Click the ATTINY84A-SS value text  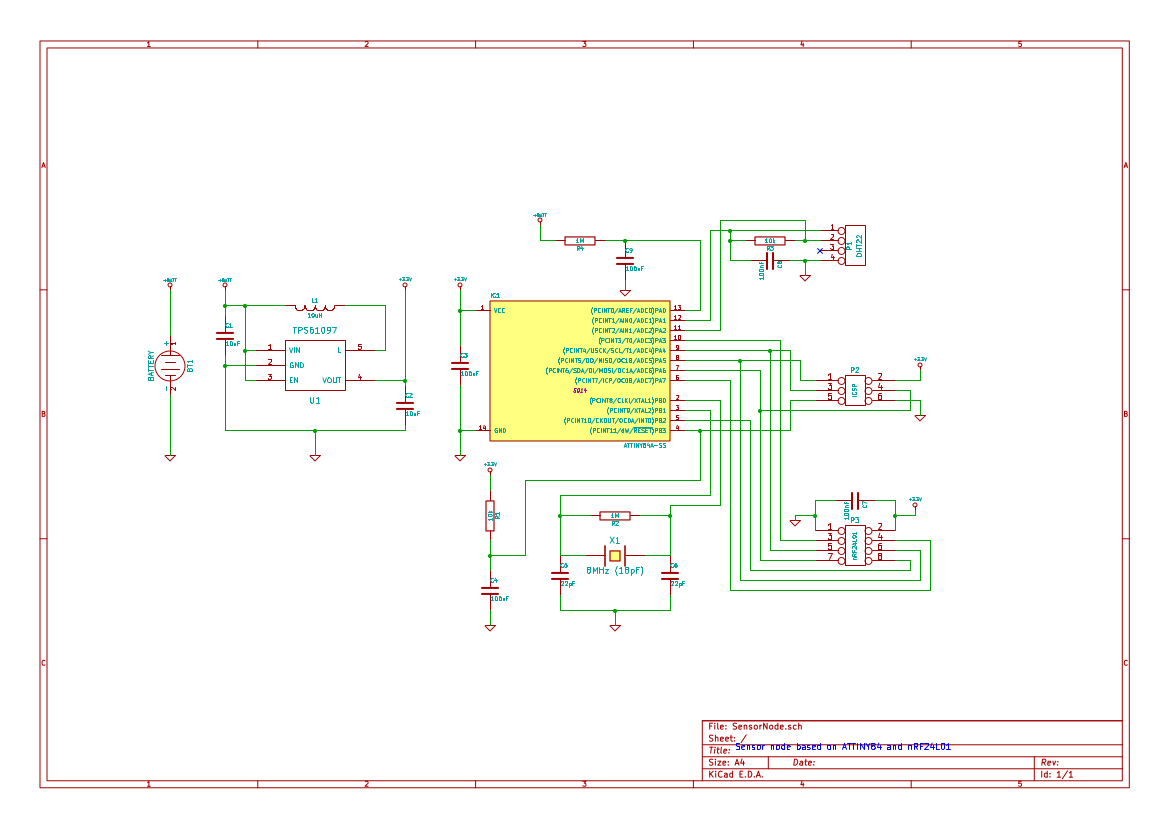click(x=645, y=446)
